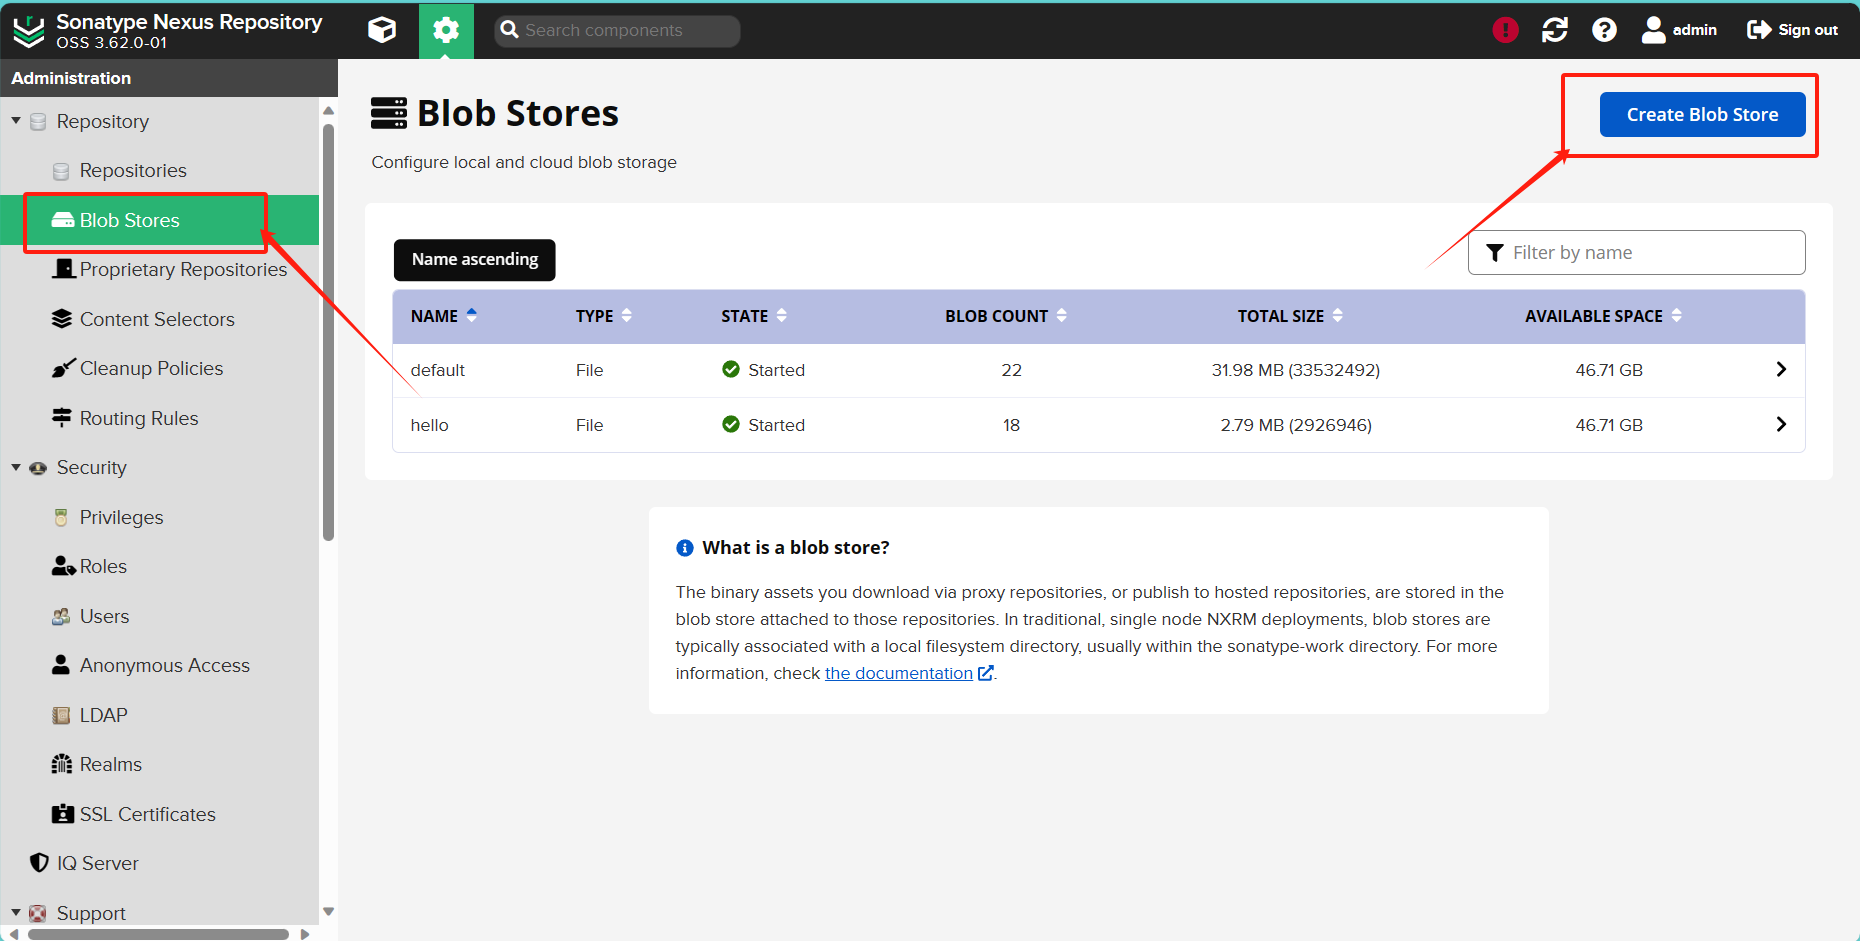Screen dimensions: 1860x941
Task: Sort by AVAILABLE SPACE column
Action: point(1603,316)
